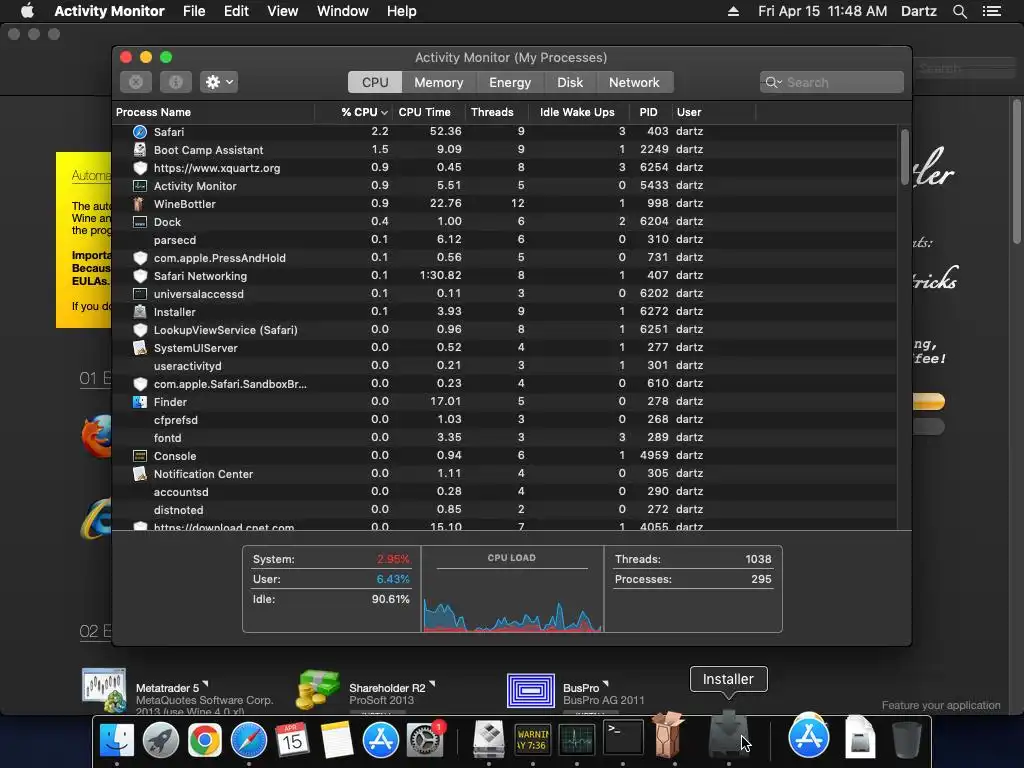
Task: Select the distnoted process row
Action: point(504,510)
